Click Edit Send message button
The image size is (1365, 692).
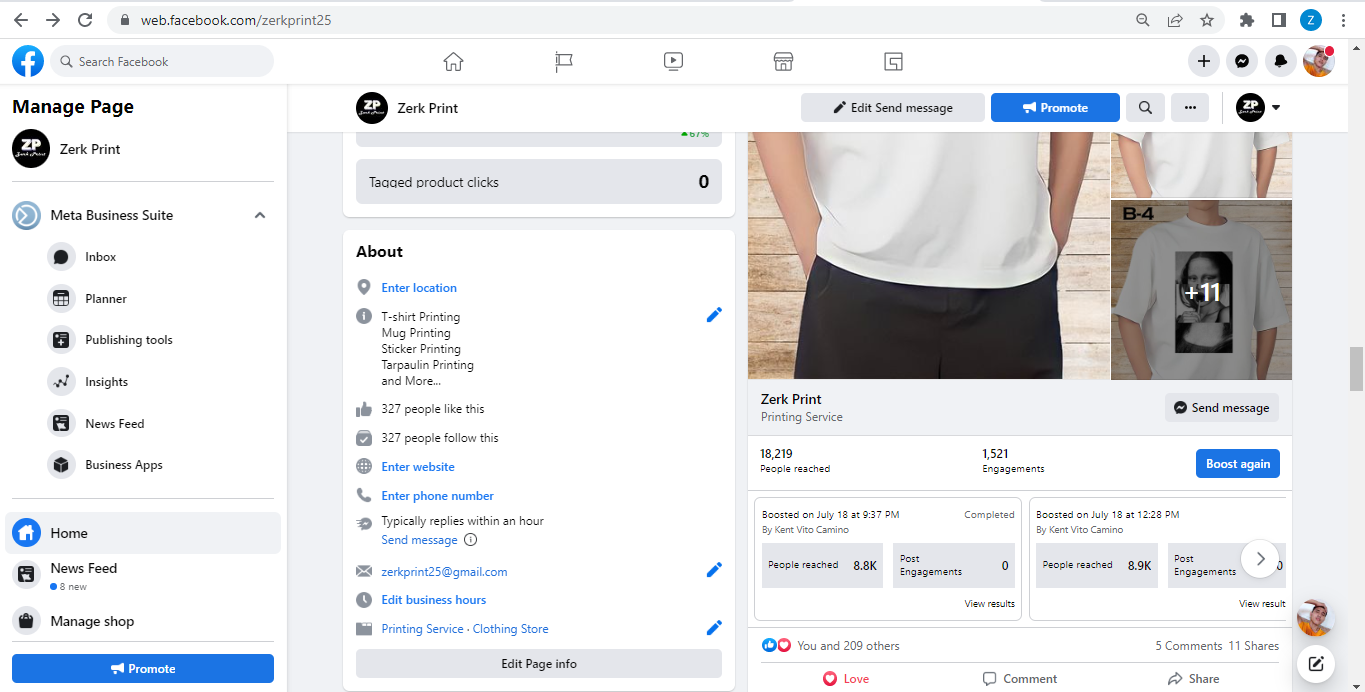click(x=893, y=108)
